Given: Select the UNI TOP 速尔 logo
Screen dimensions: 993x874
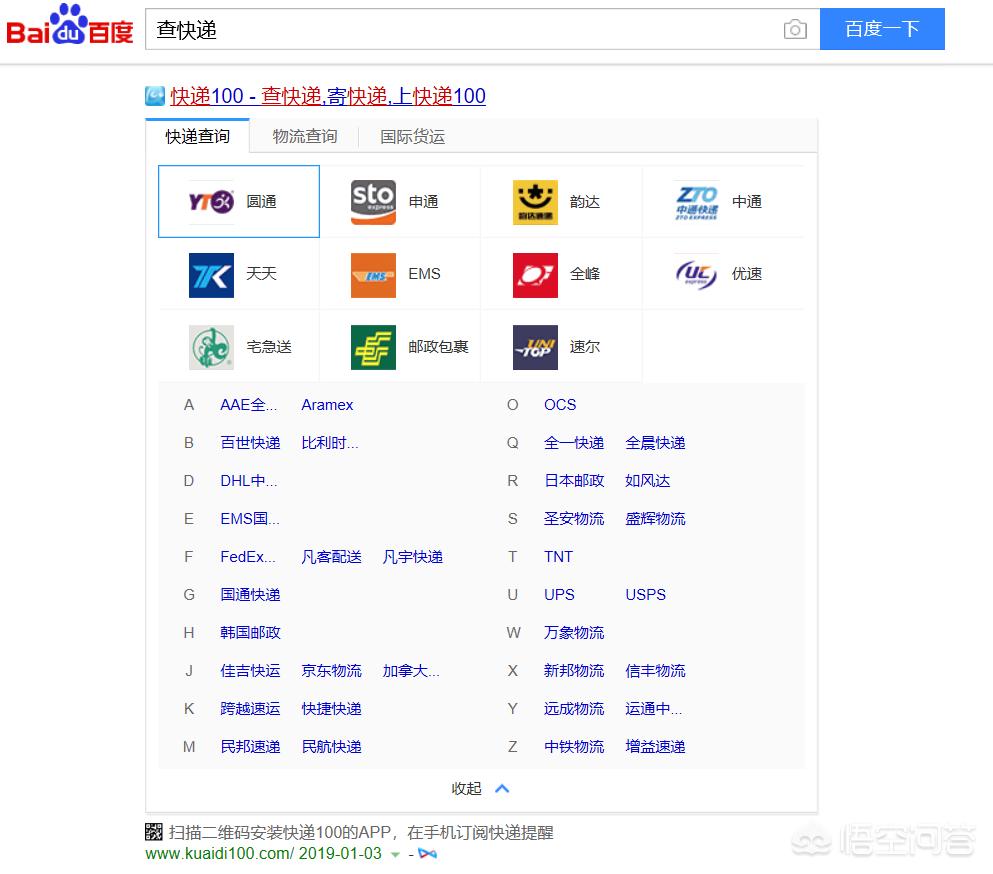Looking at the screenshot, I should coord(535,347).
